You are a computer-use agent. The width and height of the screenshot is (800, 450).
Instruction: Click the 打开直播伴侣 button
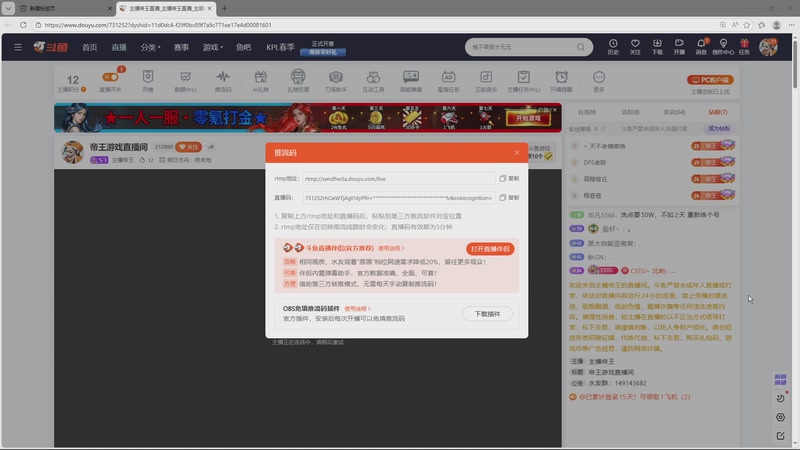click(x=490, y=249)
